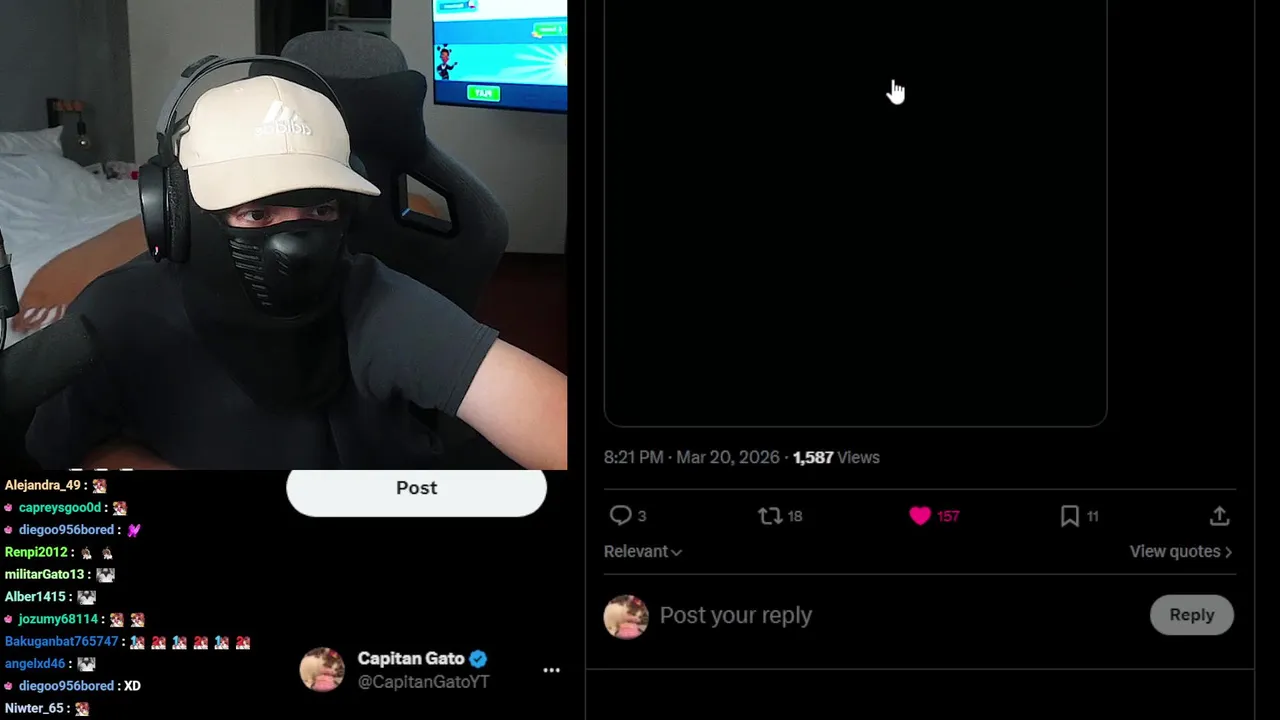
Task: Click the webcam stream overlay
Action: 283,234
